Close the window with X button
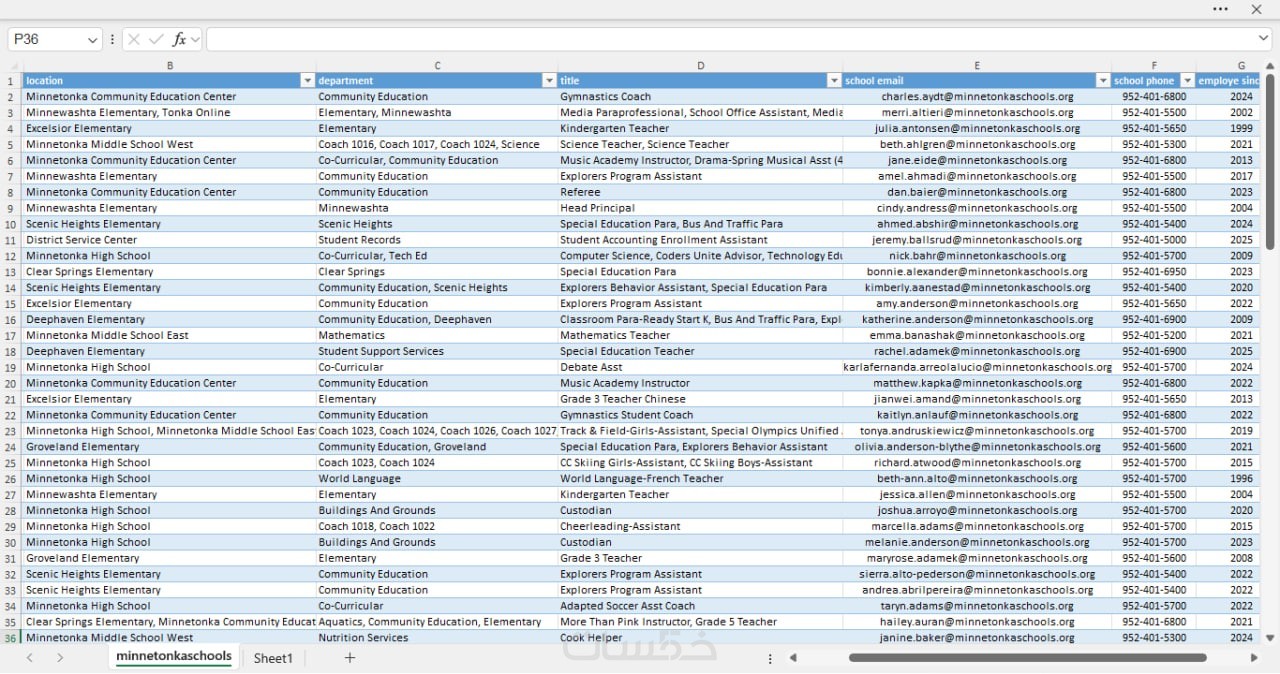Viewport: 1280px width, 674px height. tap(1256, 9)
